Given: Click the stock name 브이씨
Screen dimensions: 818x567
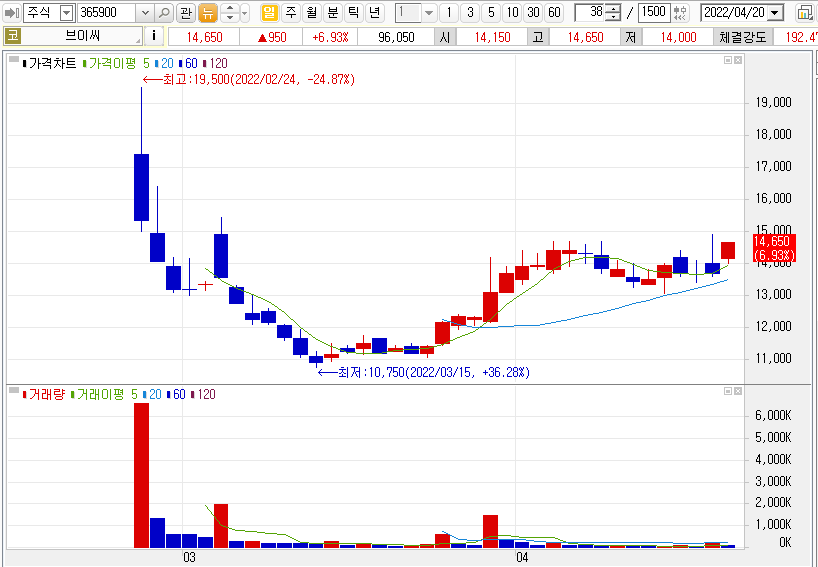Looking at the screenshot, I should pyautogui.click(x=82, y=37).
